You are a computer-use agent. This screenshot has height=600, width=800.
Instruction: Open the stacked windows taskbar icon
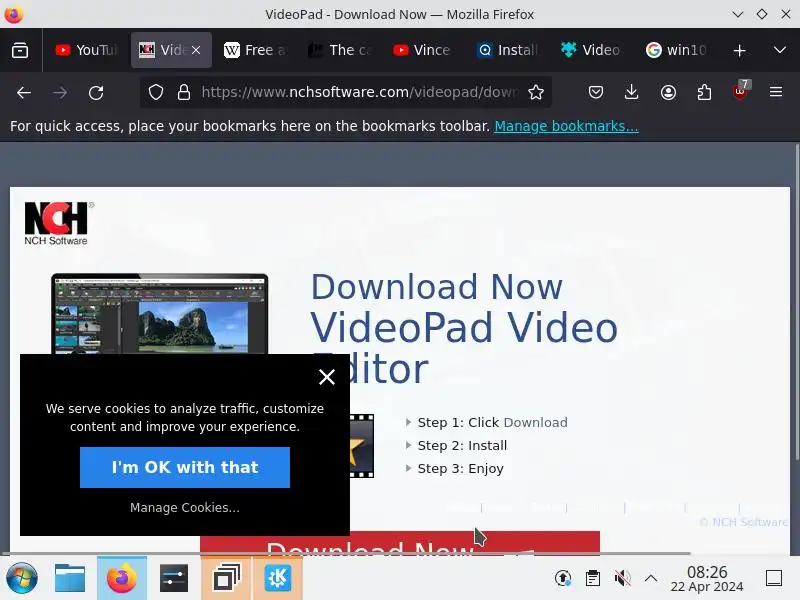(227, 578)
